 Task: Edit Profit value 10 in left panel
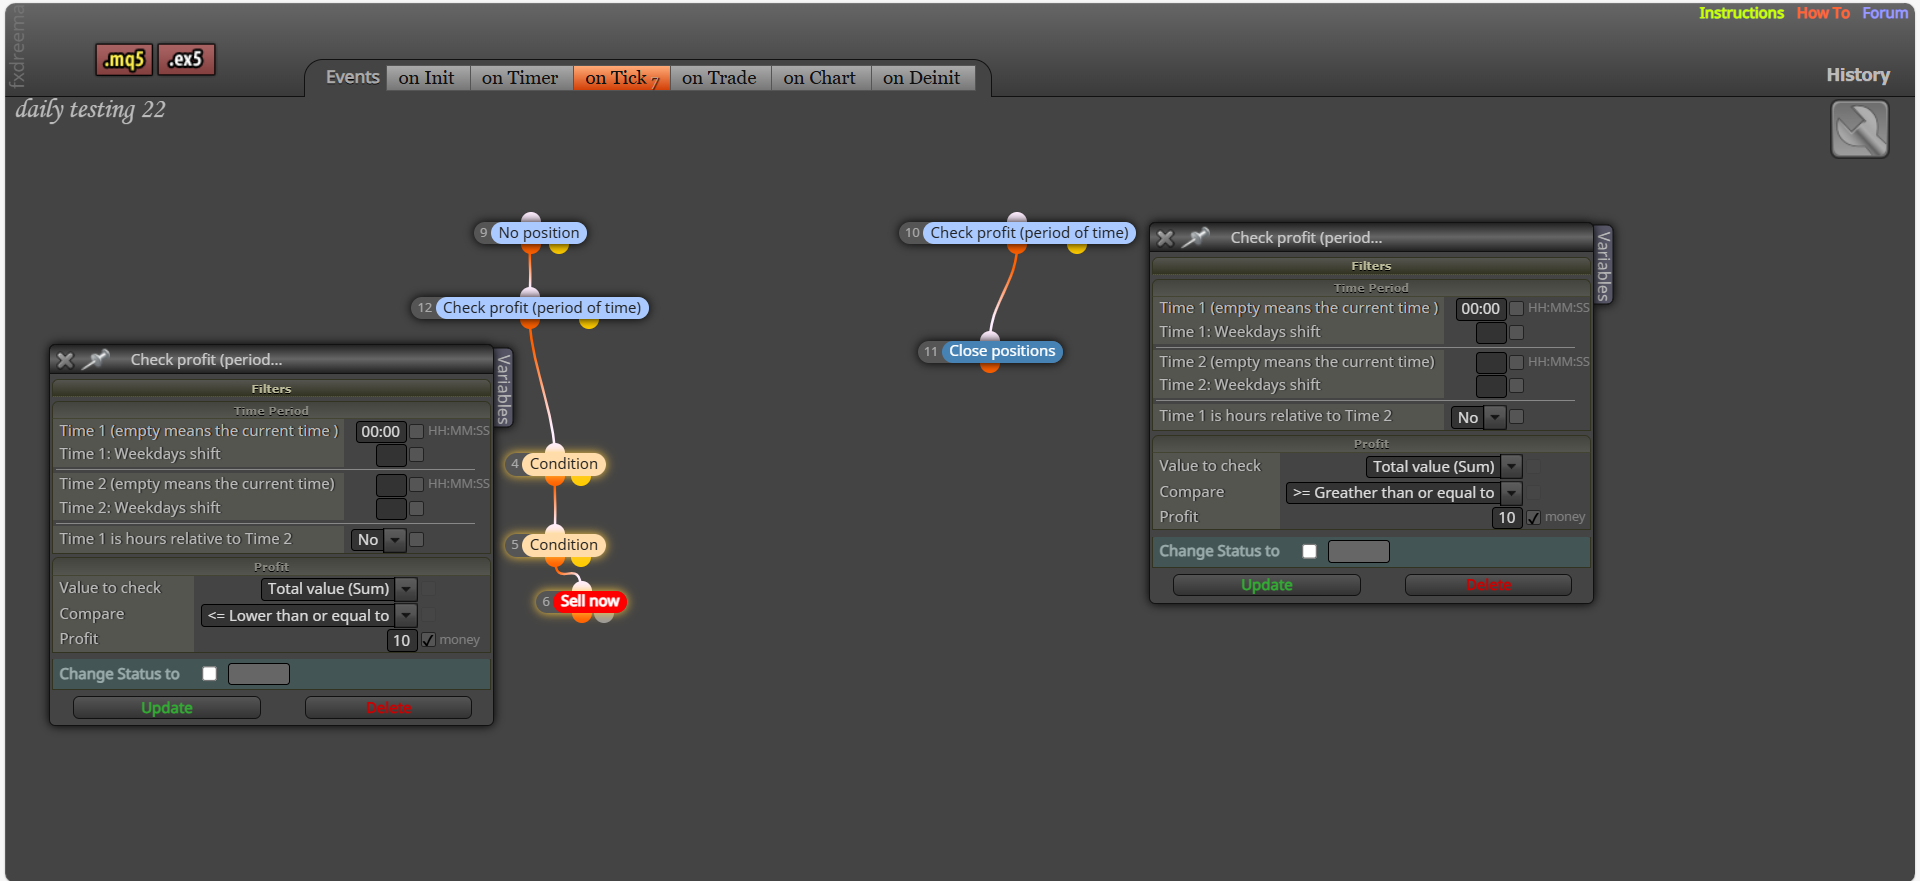click(x=401, y=641)
